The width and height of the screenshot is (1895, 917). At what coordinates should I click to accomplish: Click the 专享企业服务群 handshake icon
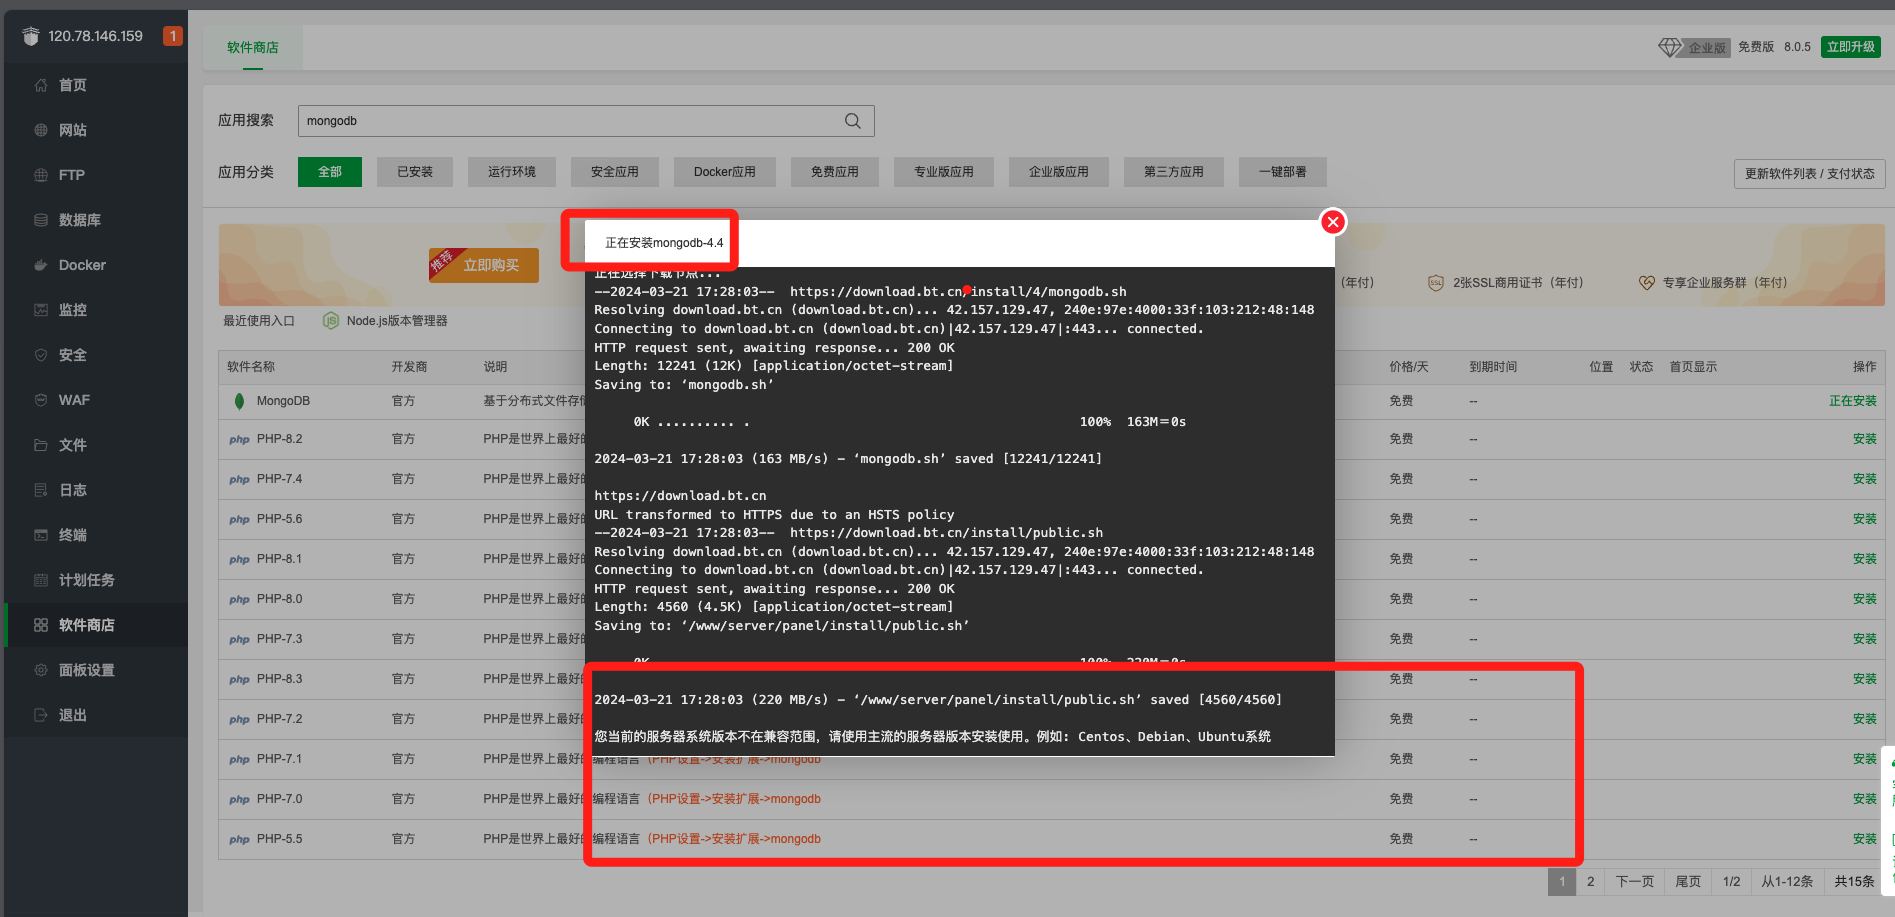click(x=1646, y=283)
